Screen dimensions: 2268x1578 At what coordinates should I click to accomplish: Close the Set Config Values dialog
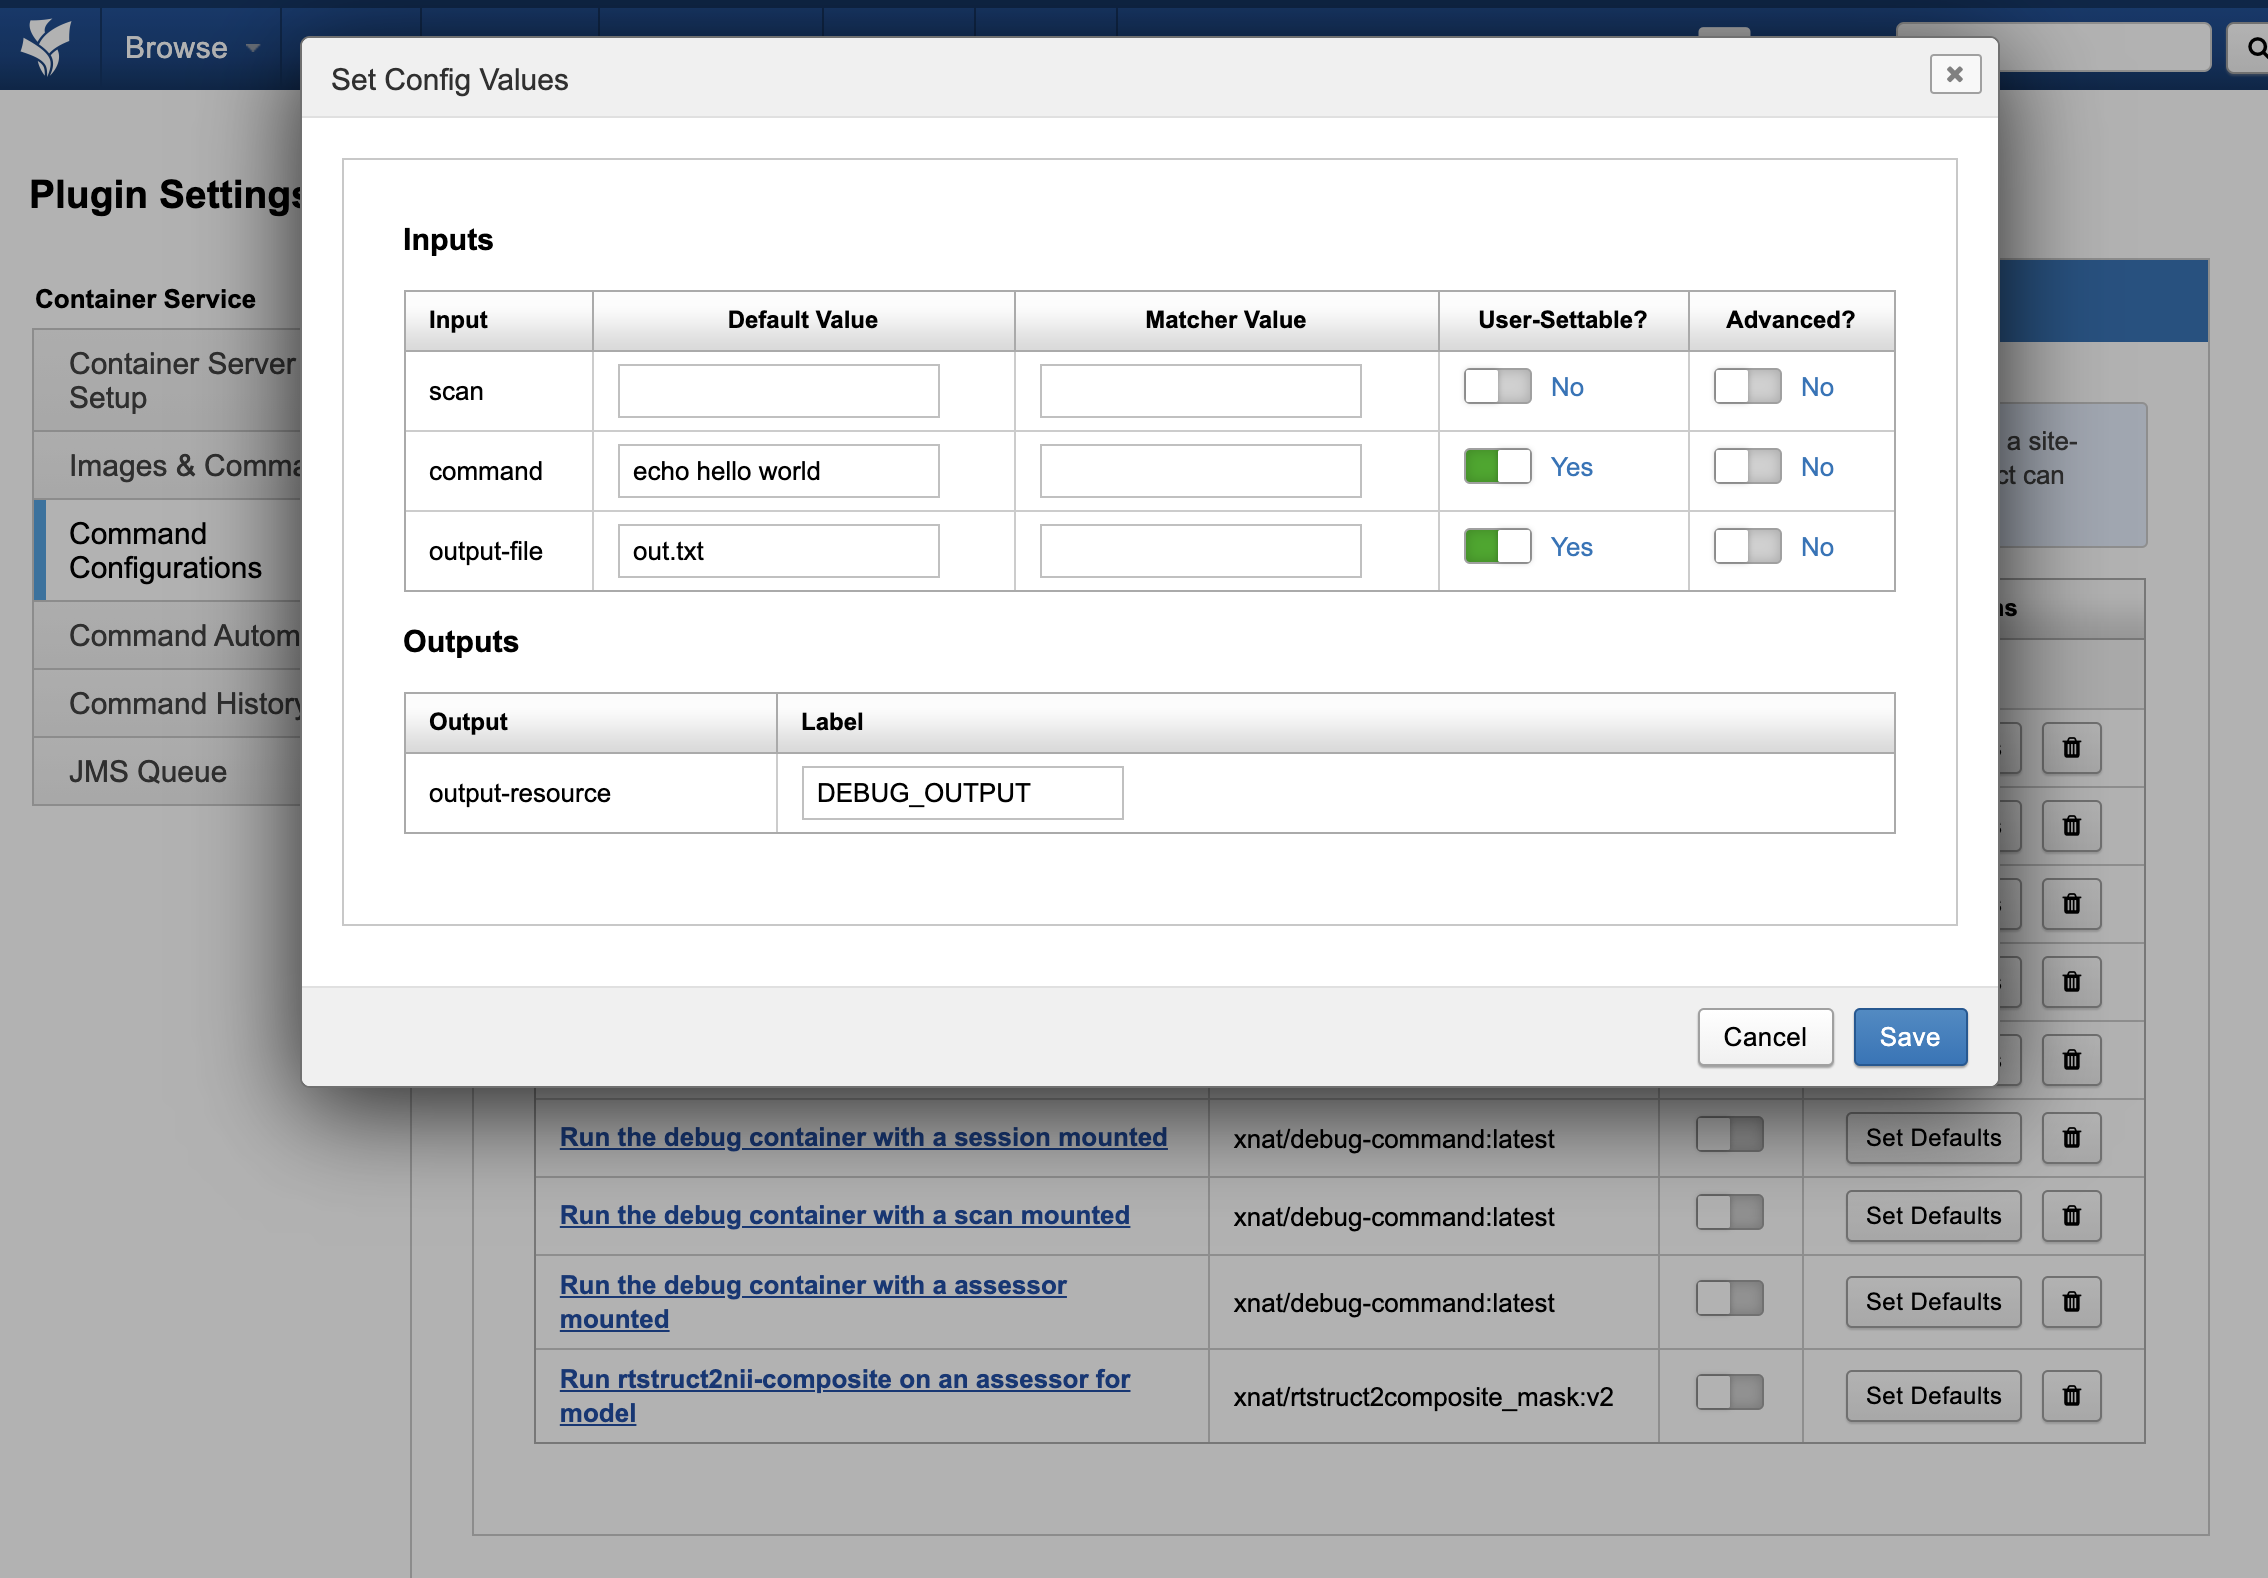click(1954, 75)
